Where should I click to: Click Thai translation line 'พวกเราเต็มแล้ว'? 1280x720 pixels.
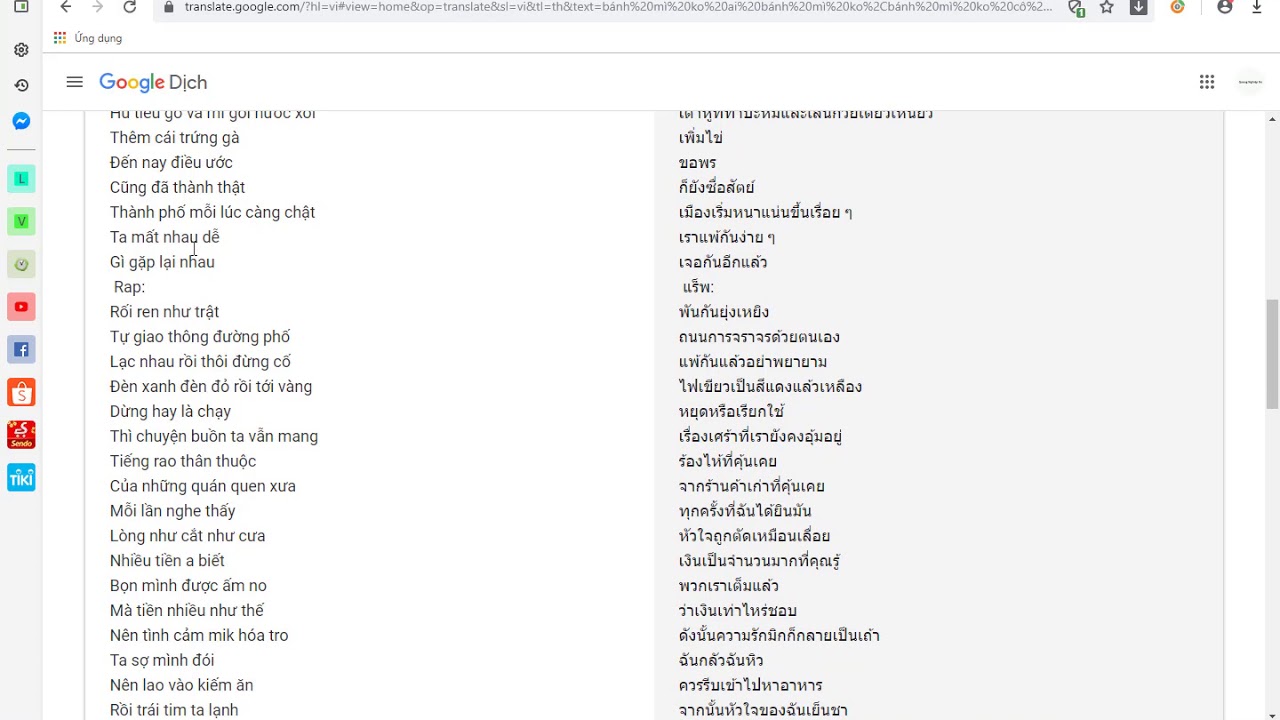click(728, 586)
